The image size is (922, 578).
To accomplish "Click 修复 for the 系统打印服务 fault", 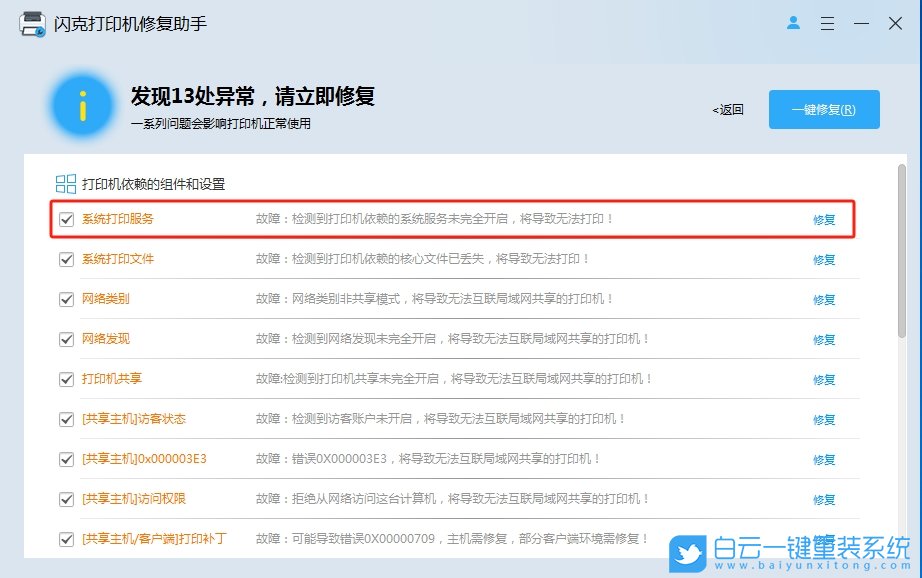I will [x=822, y=219].
